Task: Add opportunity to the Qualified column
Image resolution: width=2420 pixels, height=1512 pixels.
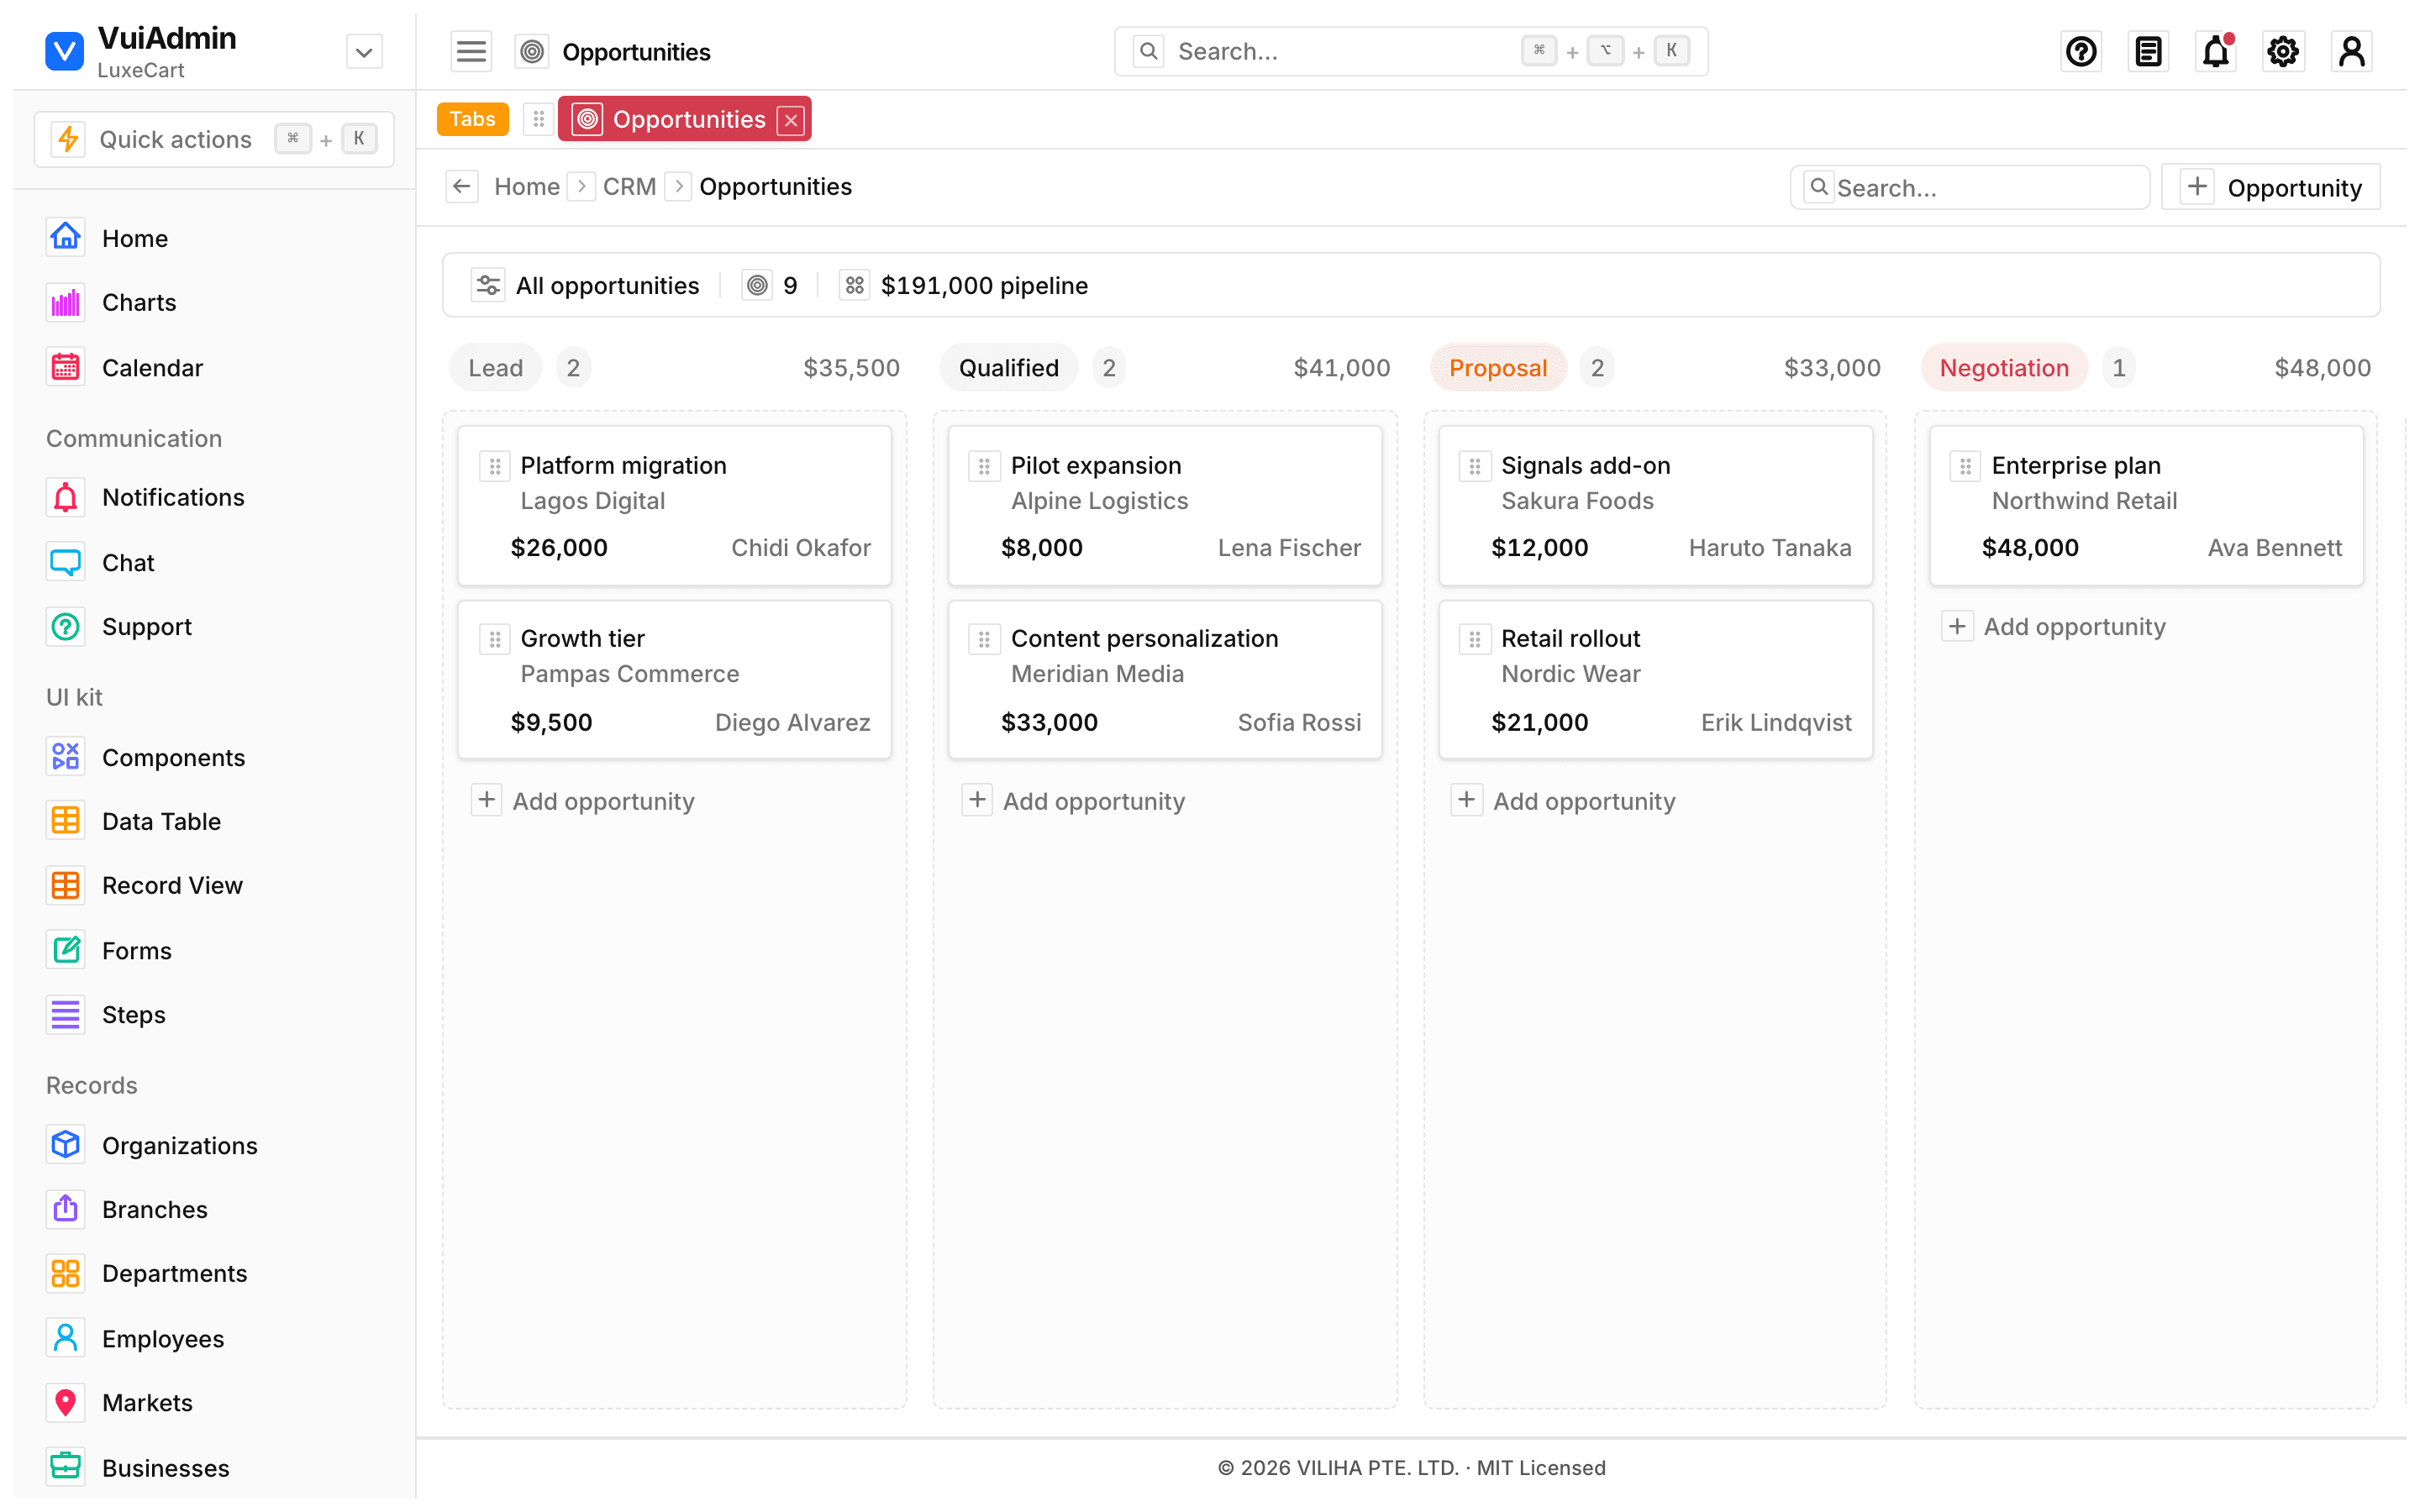Action: click(x=1074, y=800)
